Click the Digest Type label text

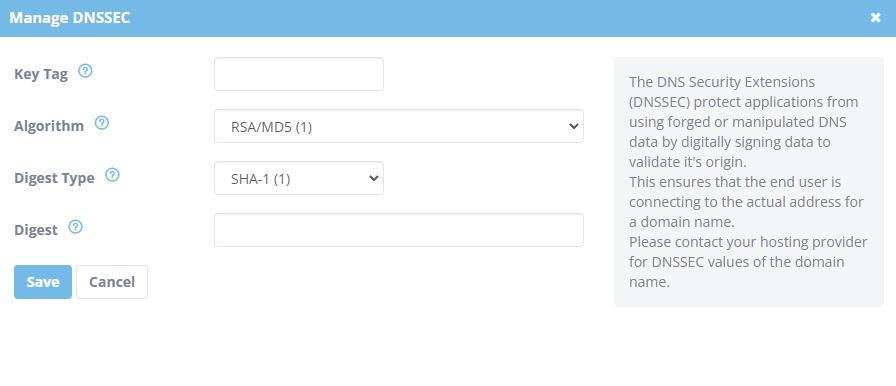coord(54,178)
